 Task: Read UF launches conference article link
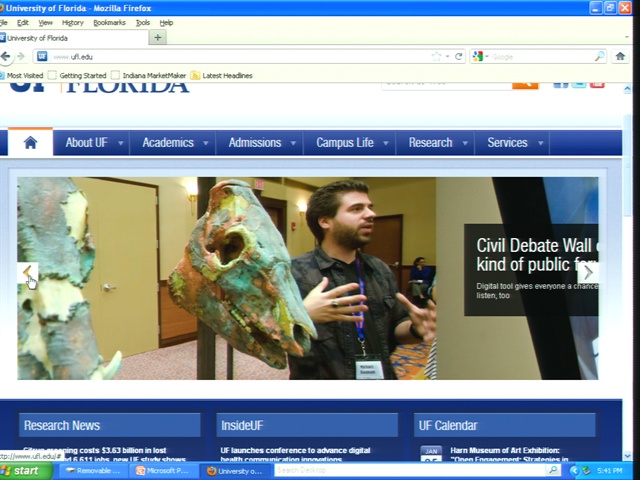(x=295, y=454)
